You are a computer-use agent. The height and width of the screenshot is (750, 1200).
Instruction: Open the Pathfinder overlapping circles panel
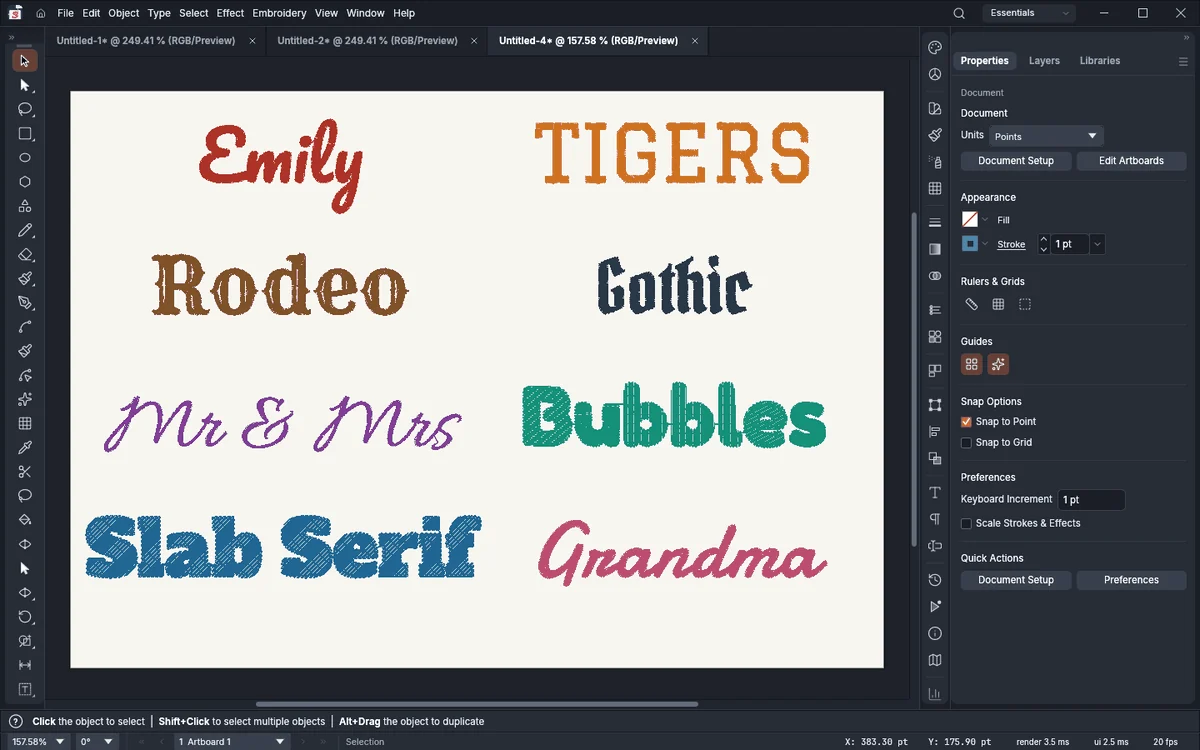tap(935, 275)
